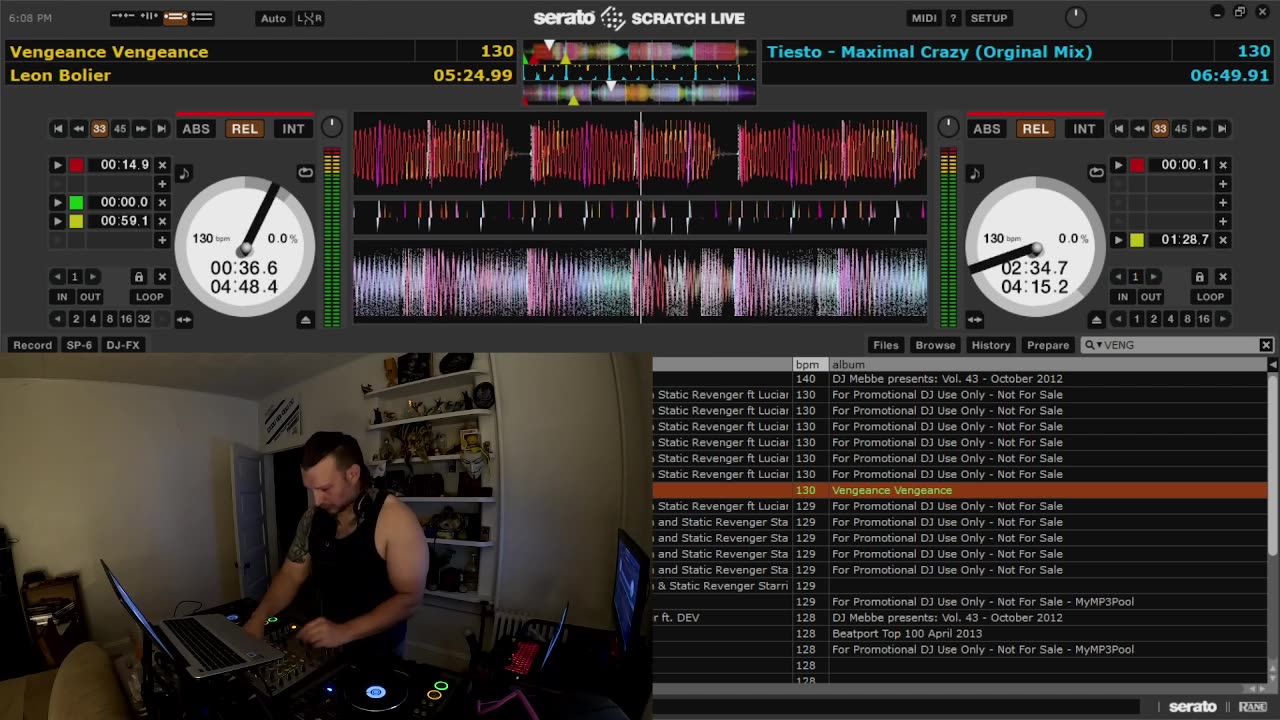
Task: Trigger left deck cue point at 00:14.9
Action: (57, 165)
